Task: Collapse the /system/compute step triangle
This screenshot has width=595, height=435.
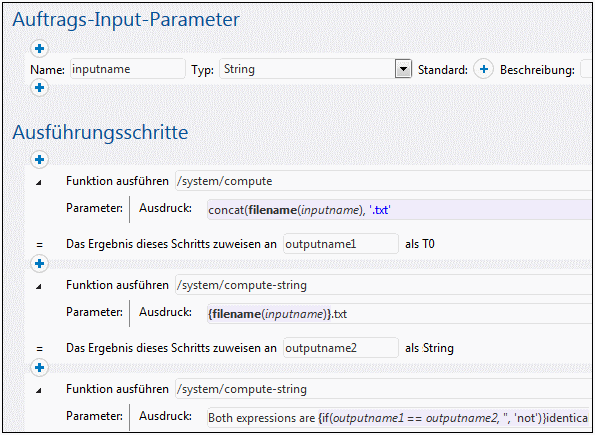Action: click(39, 183)
